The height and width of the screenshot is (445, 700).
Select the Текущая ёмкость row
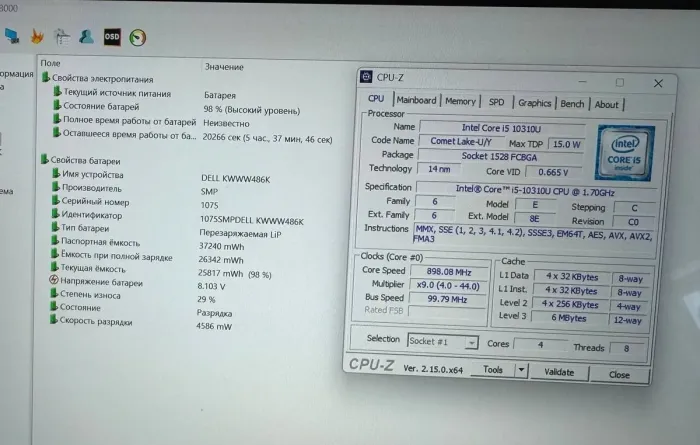160,271
